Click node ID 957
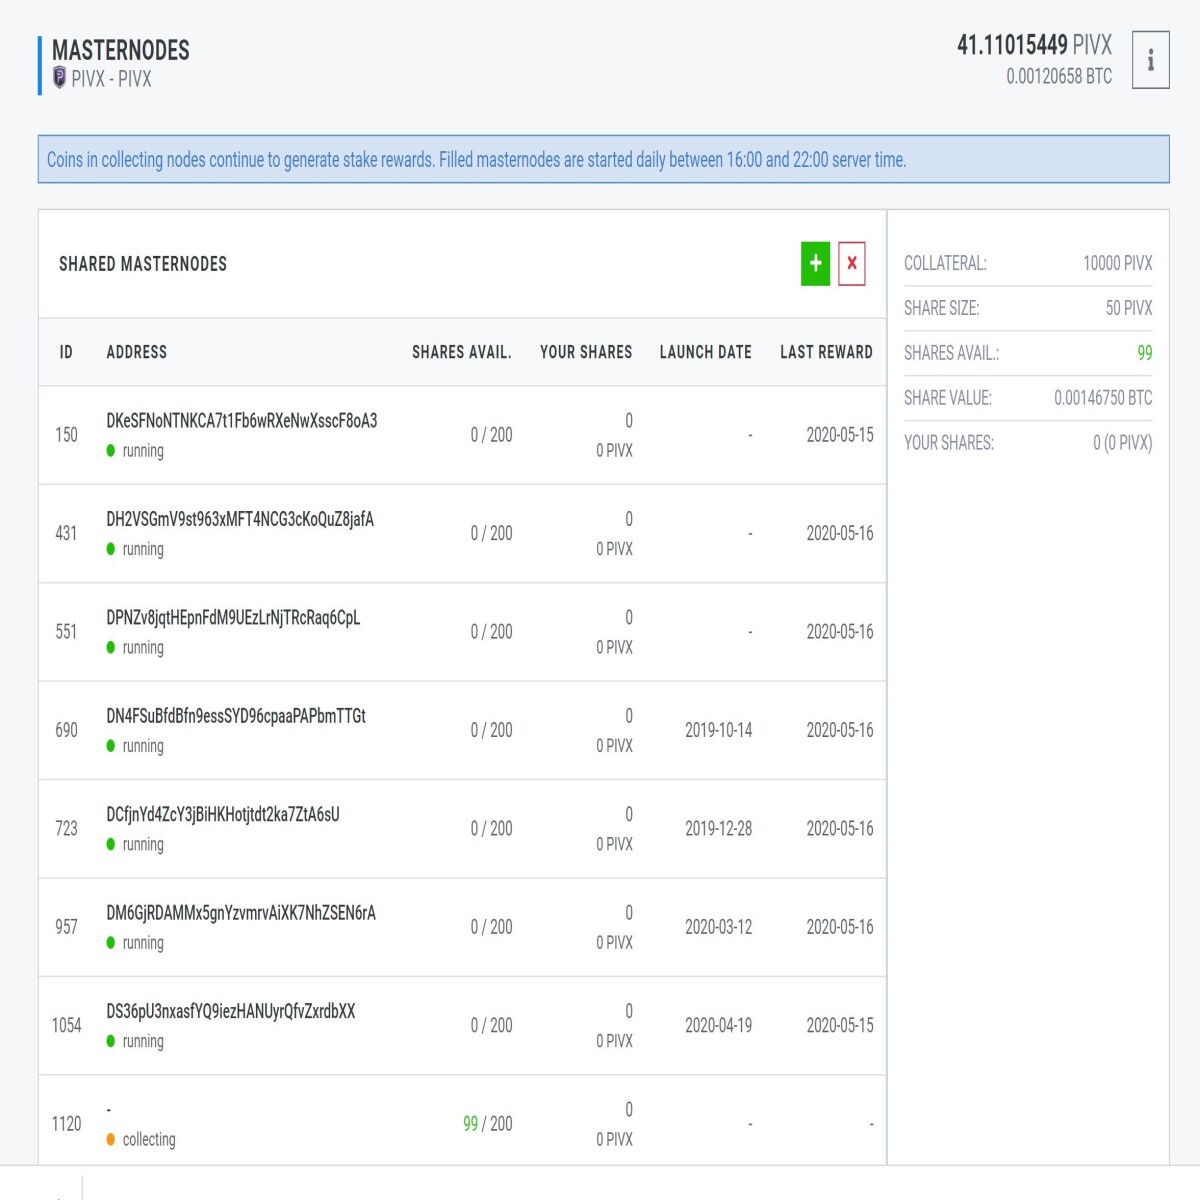This screenshot has width=1200, height=1200. (x=66, y=927)
